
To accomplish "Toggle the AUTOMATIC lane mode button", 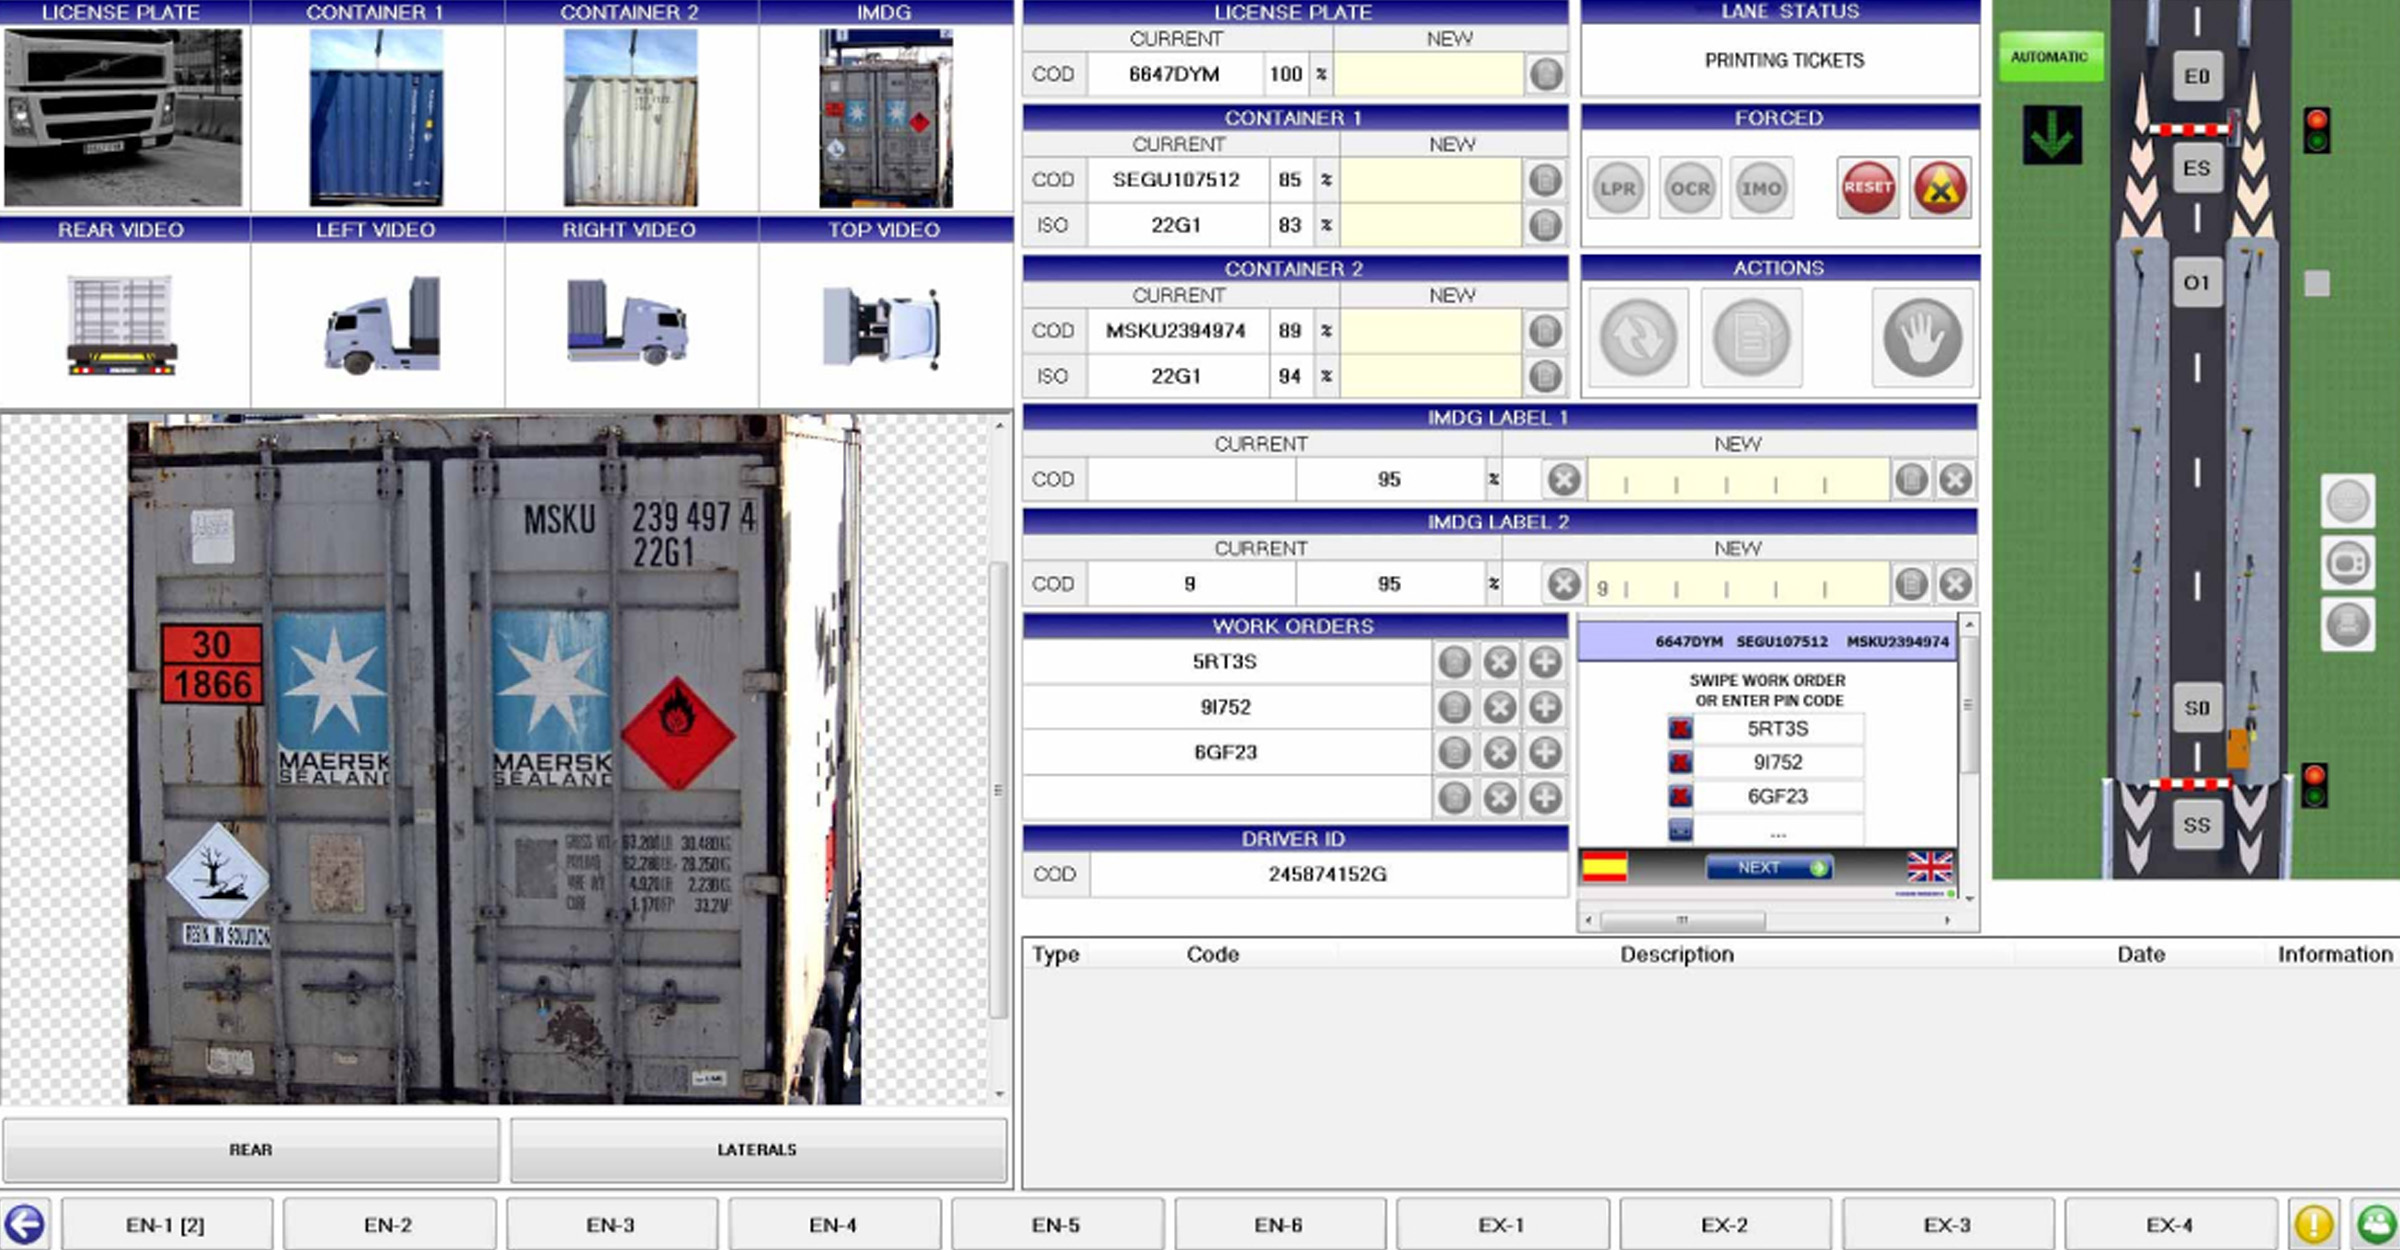I will coord(2049,57).
